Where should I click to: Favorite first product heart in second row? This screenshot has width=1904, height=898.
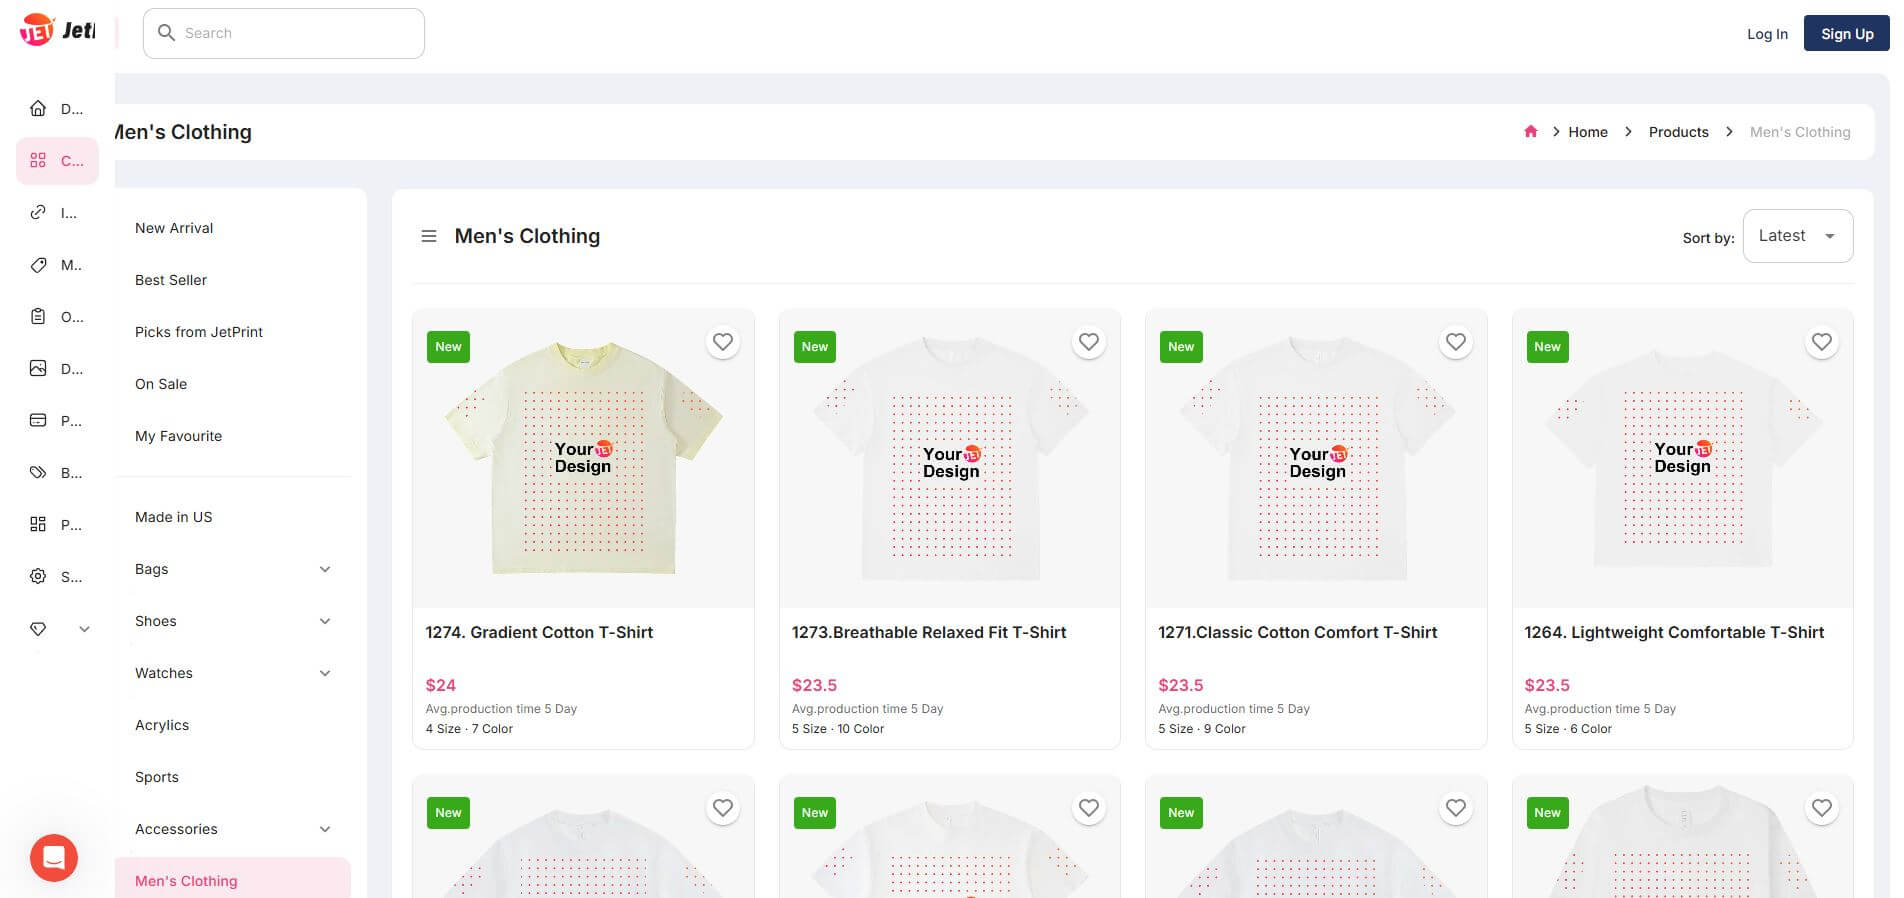pyautogui.click(x=723, y=808)
